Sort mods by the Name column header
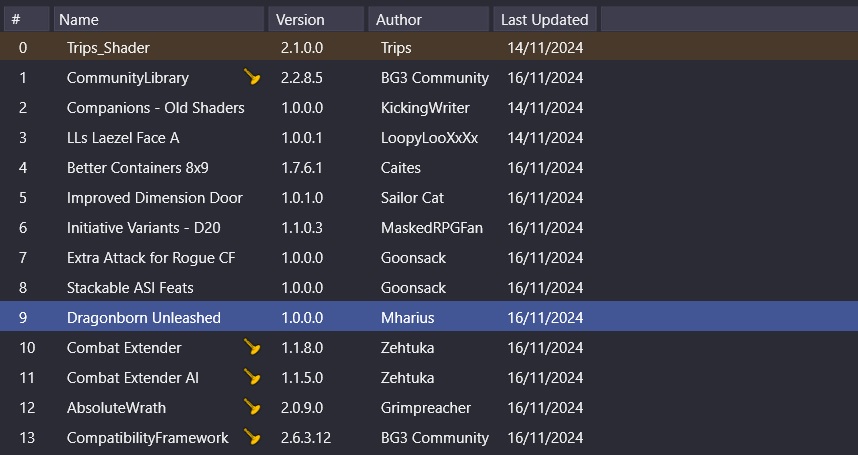The image size is (858, 455). pyautogui.click(x=160, y=19)
